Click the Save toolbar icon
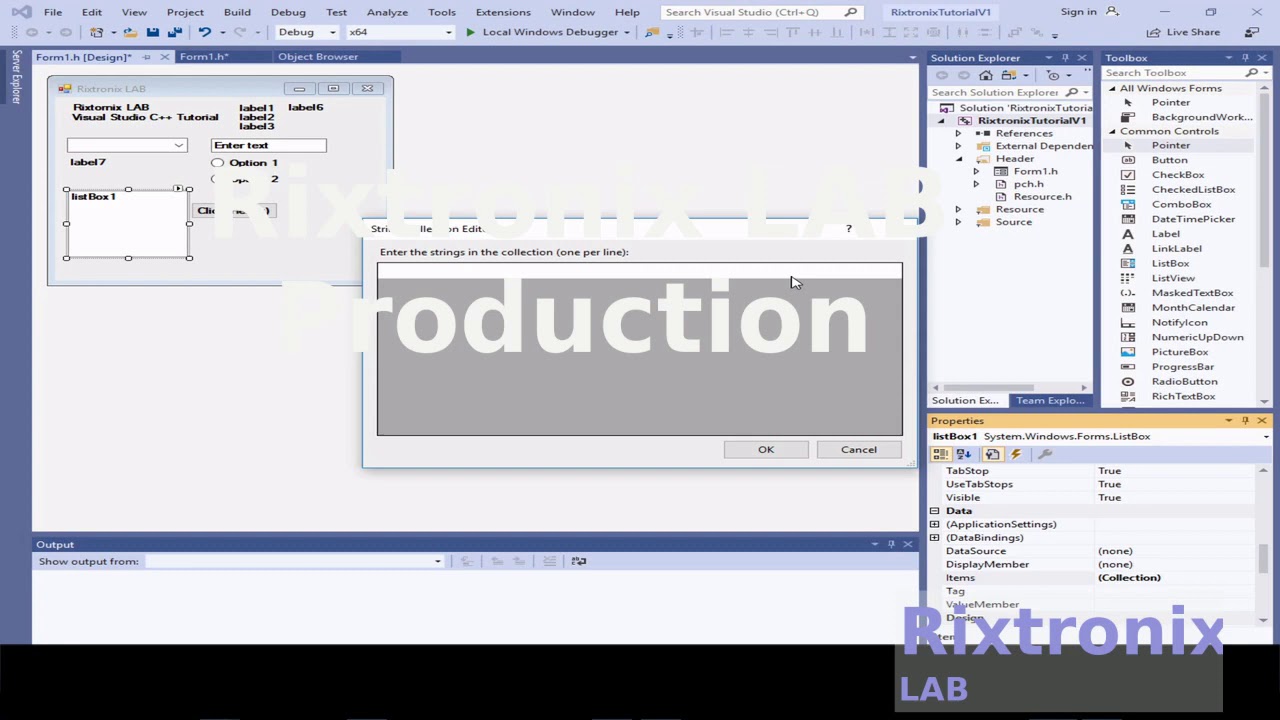The image size is (1280, 720). (x=152, y=32)
